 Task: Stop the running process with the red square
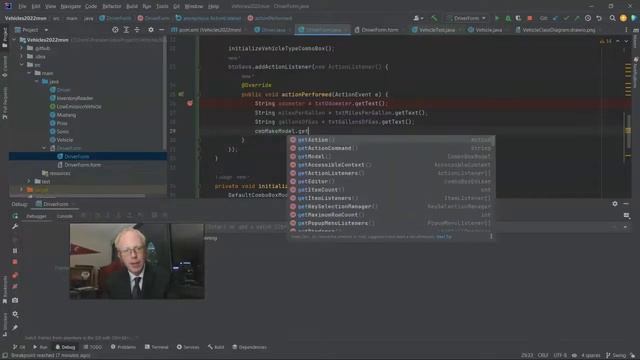(530, 18)
